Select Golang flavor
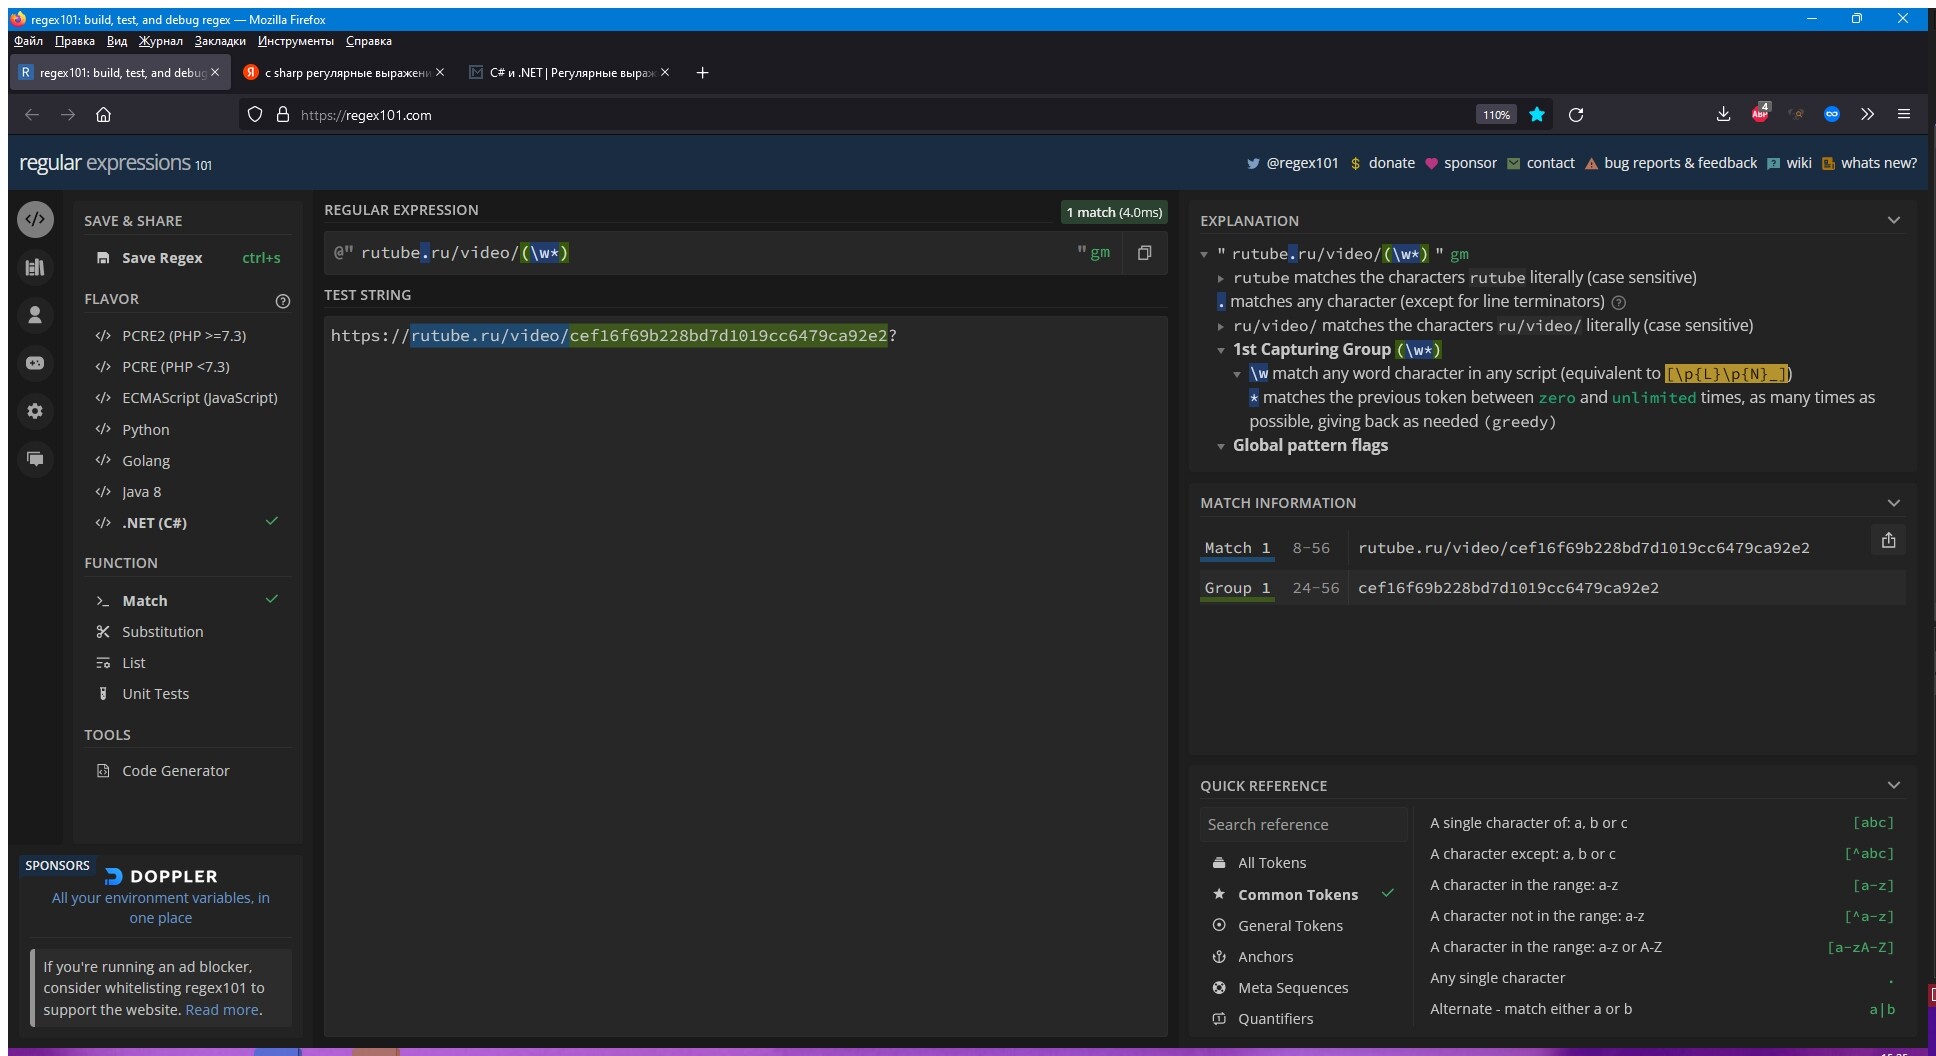 pos(146,461)
